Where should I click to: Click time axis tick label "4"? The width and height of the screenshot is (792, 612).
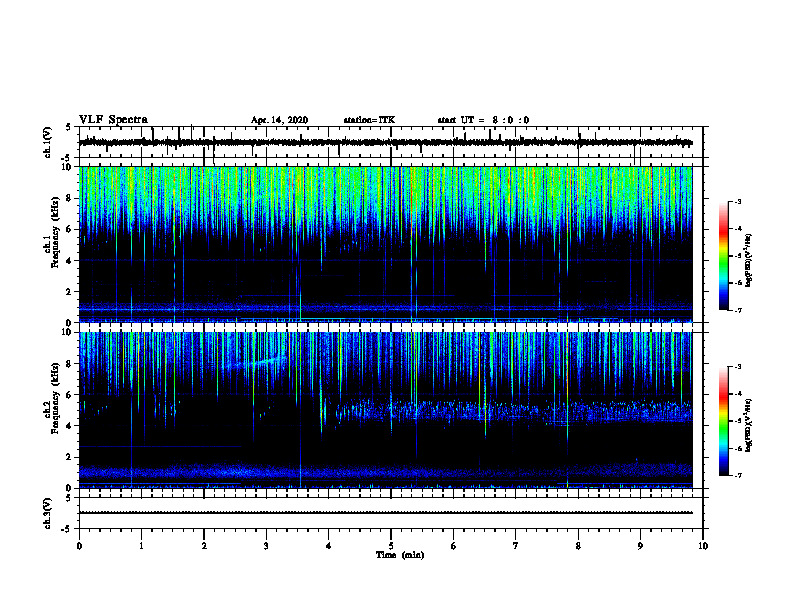tap(329, 546)
